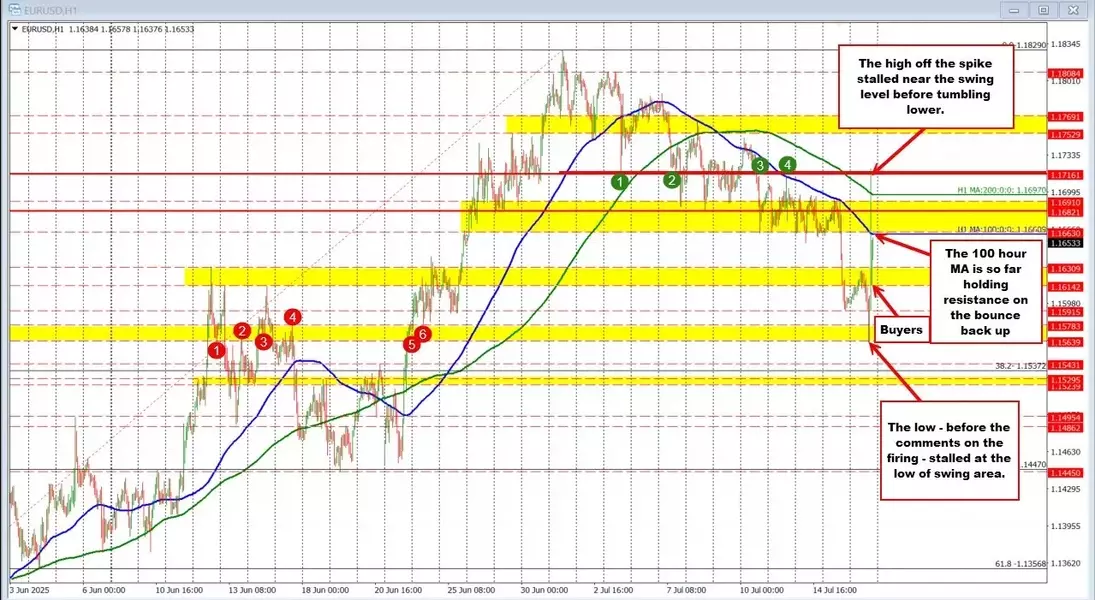
Task: Click the OHLC quote text in chart header
Action: (132, 29)
